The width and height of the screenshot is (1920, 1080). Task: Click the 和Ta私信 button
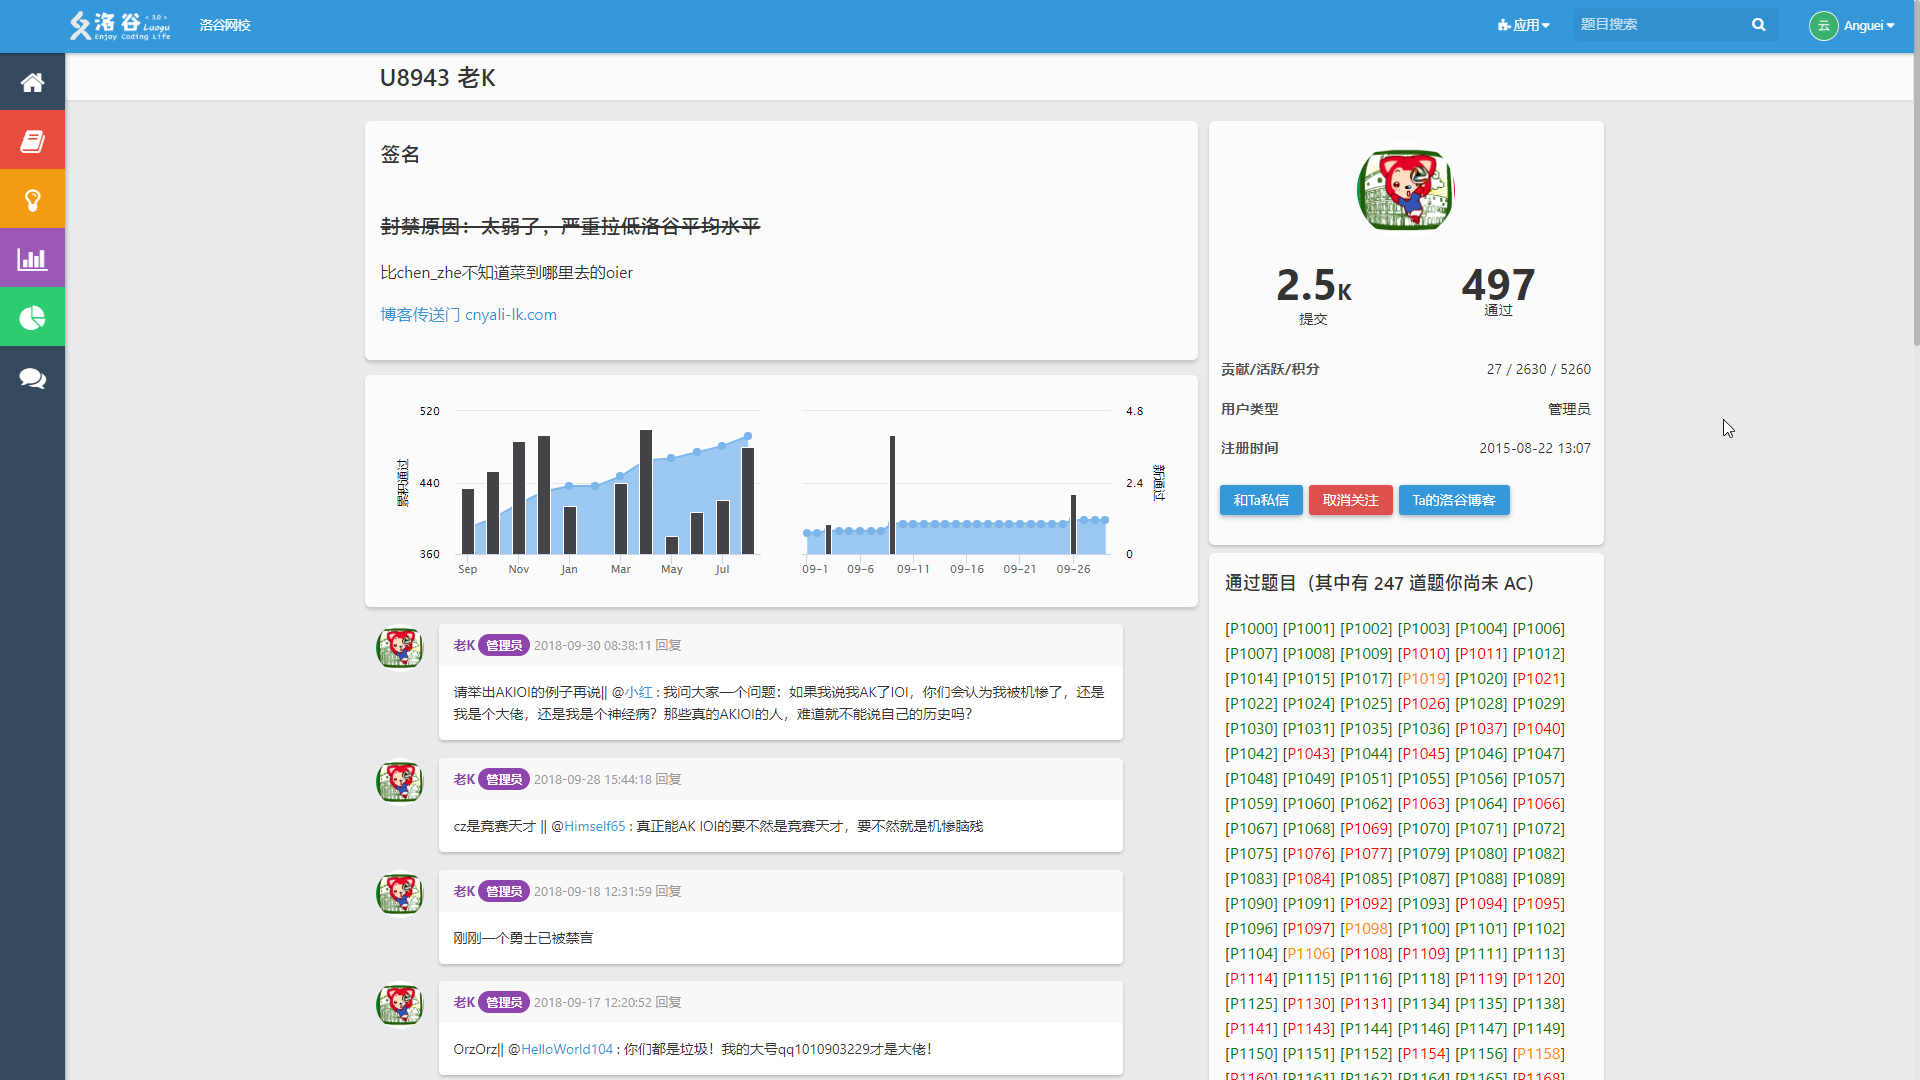(x=1261, y=500)
